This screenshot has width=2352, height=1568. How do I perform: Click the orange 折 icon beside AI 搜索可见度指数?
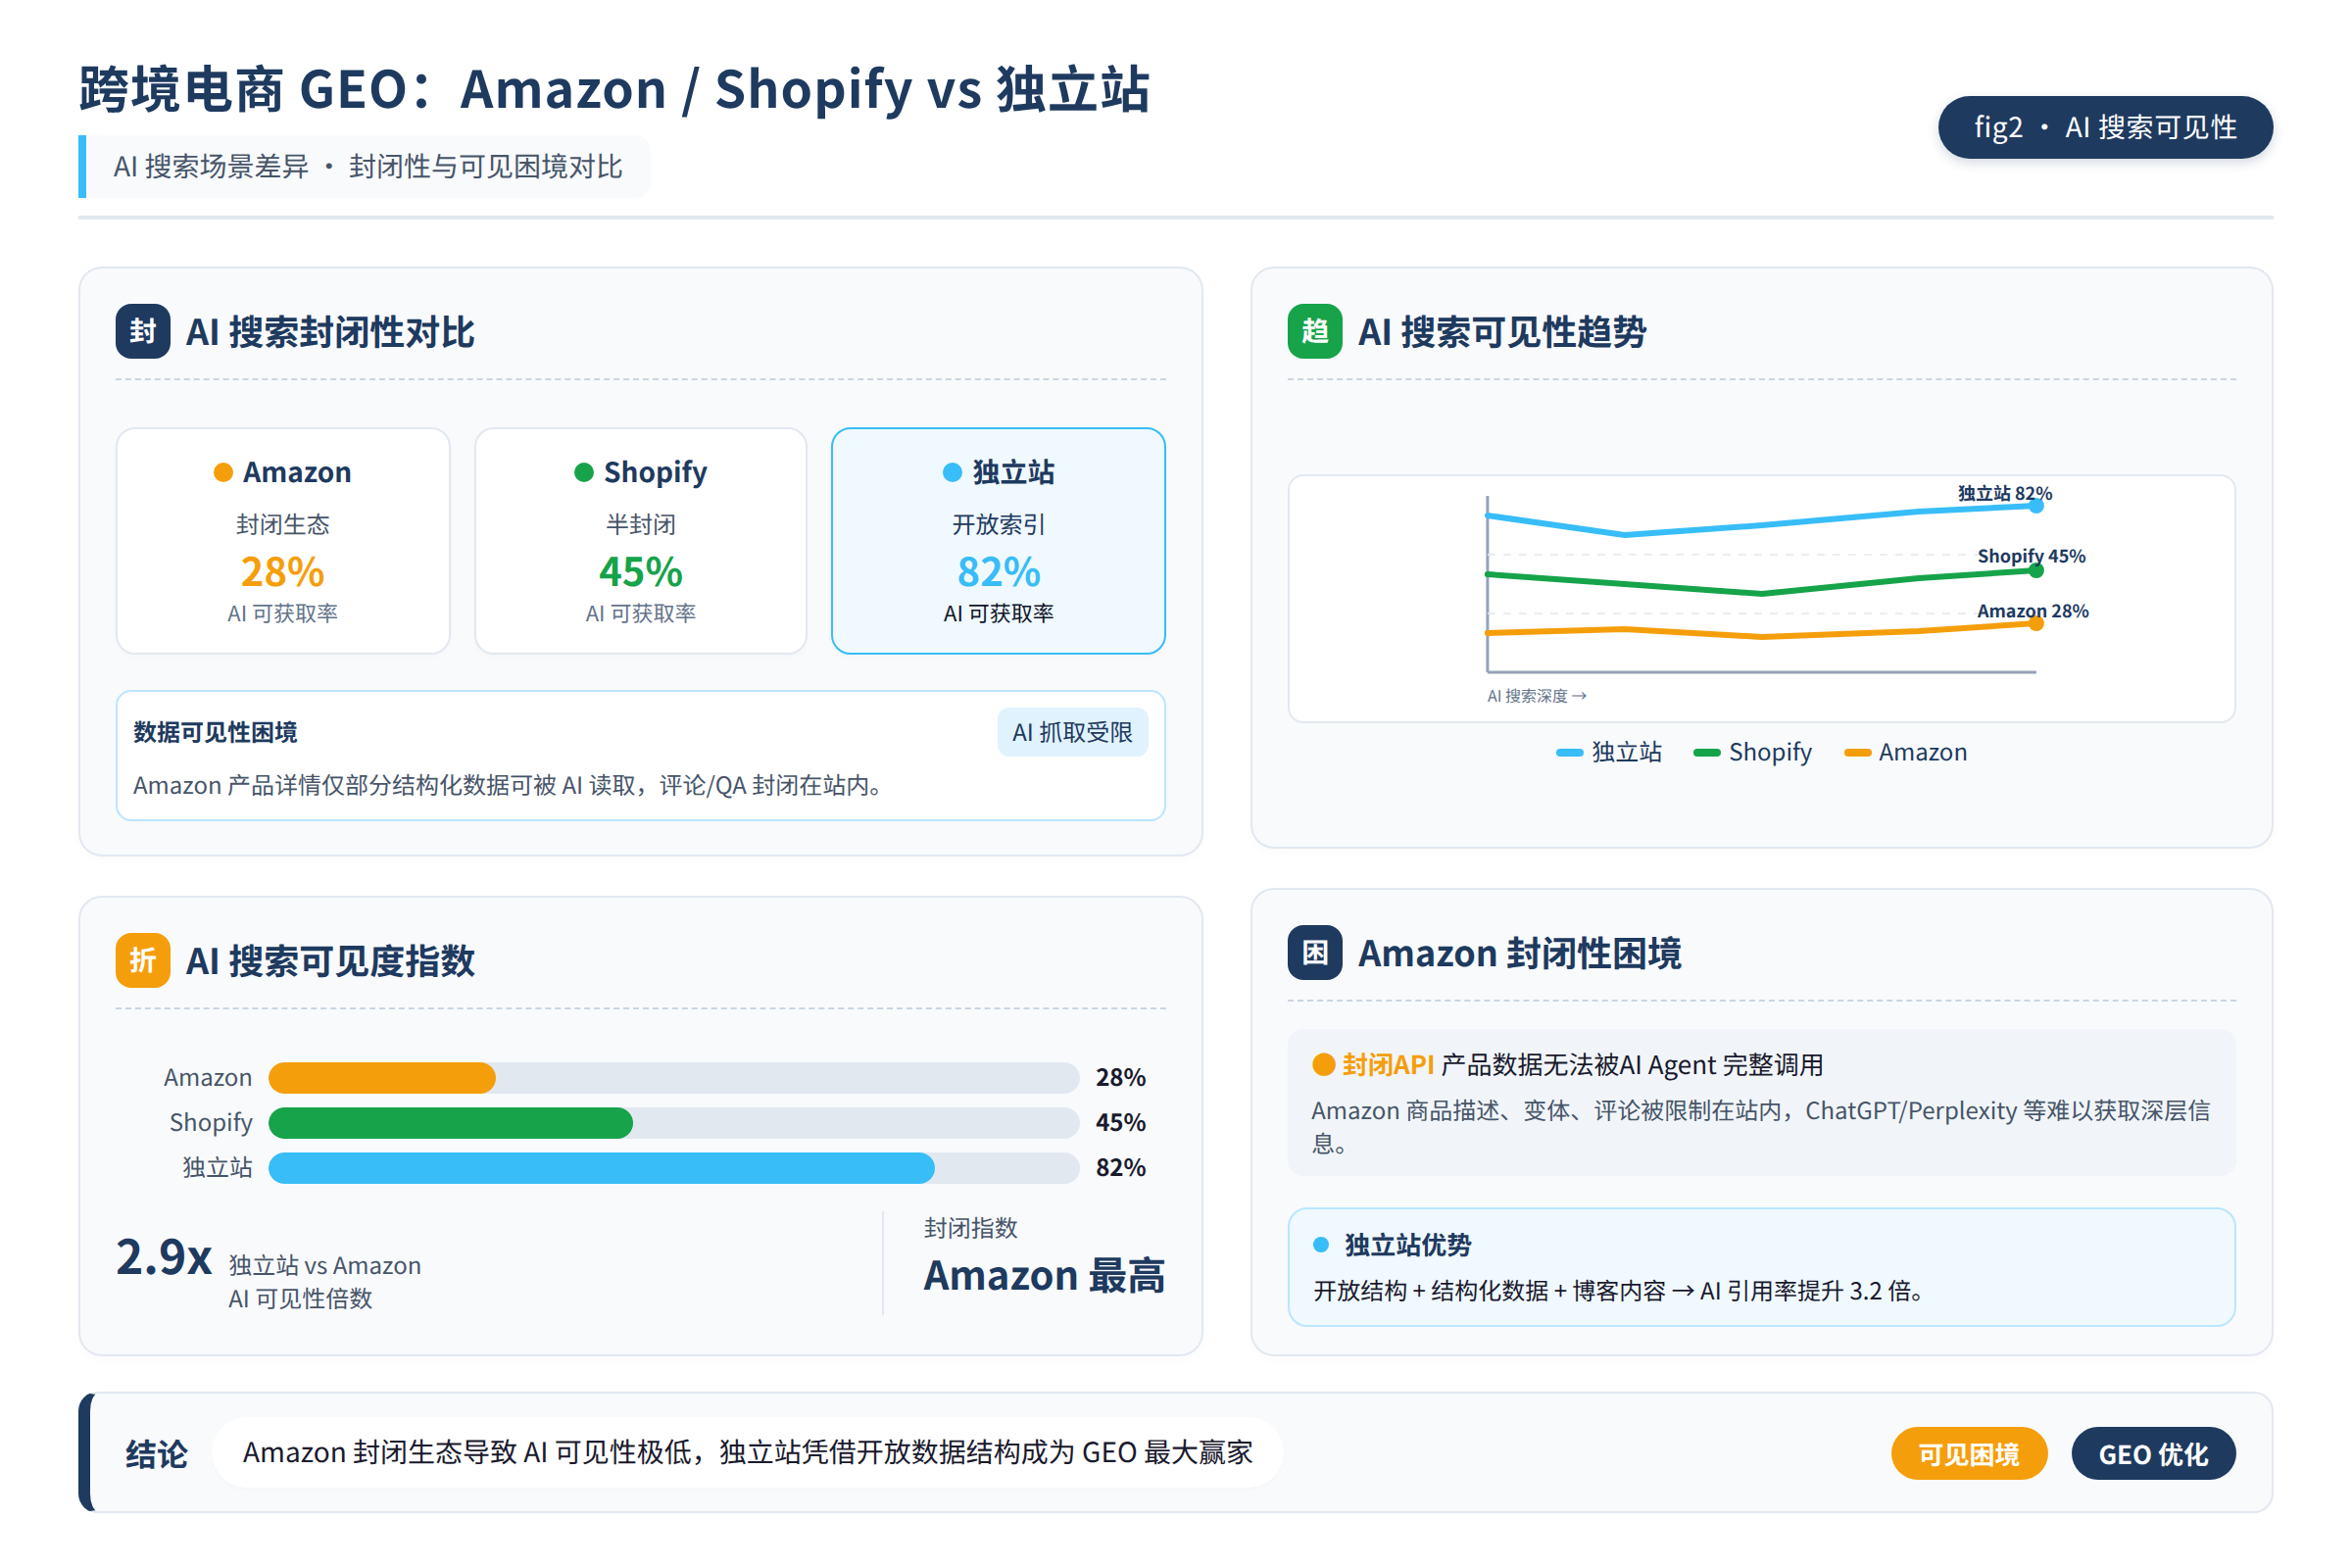pos(142,960)
